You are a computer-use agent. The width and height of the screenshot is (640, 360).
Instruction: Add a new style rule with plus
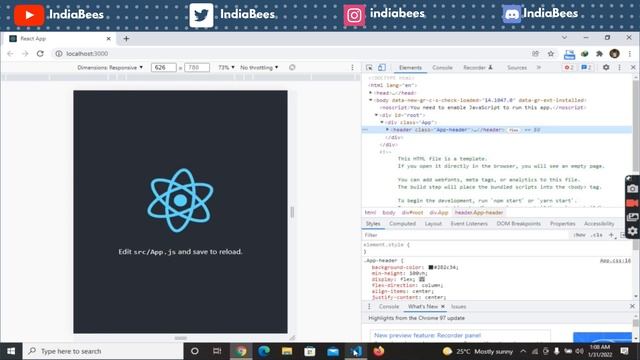click(611, 235)
